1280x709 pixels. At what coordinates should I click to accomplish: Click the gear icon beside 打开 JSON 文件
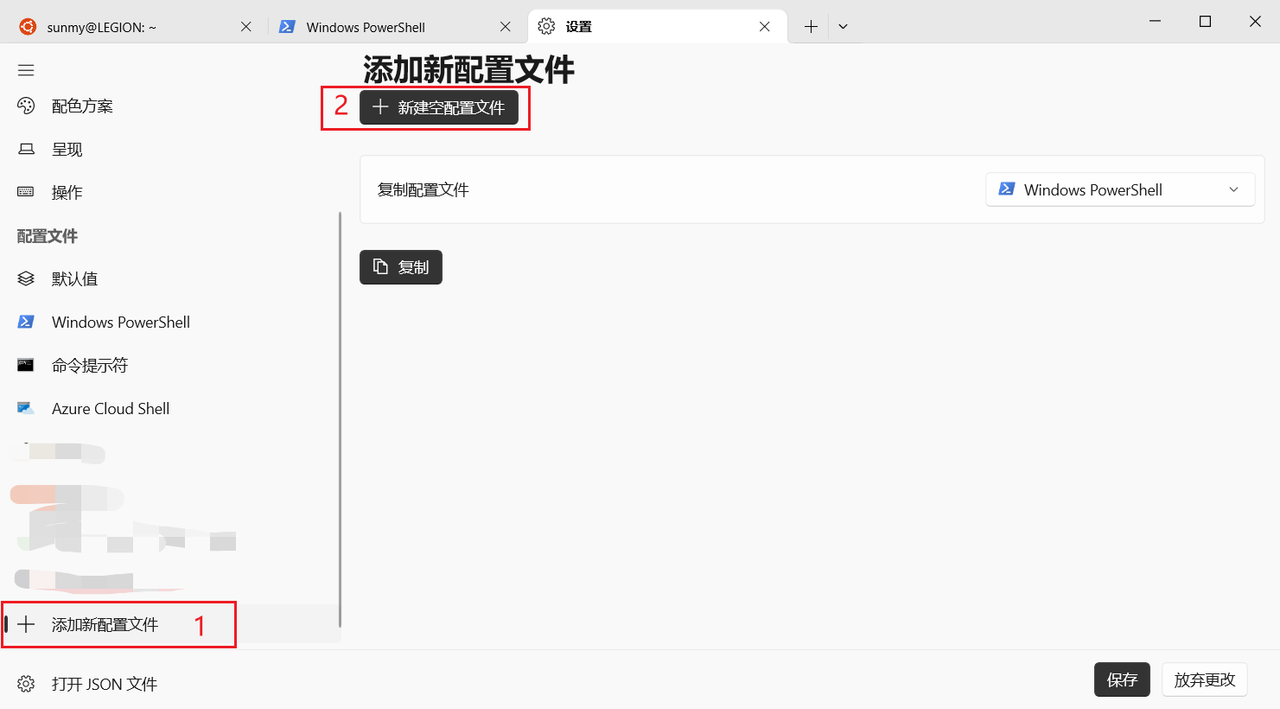click(x=26, y=684)
